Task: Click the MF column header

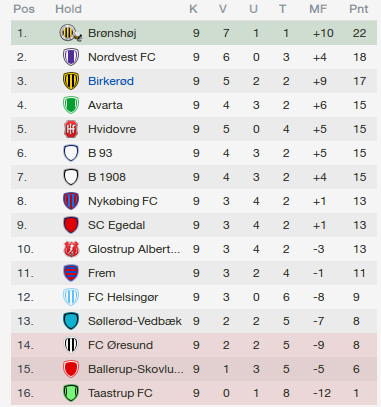Action: click(318, 9)
